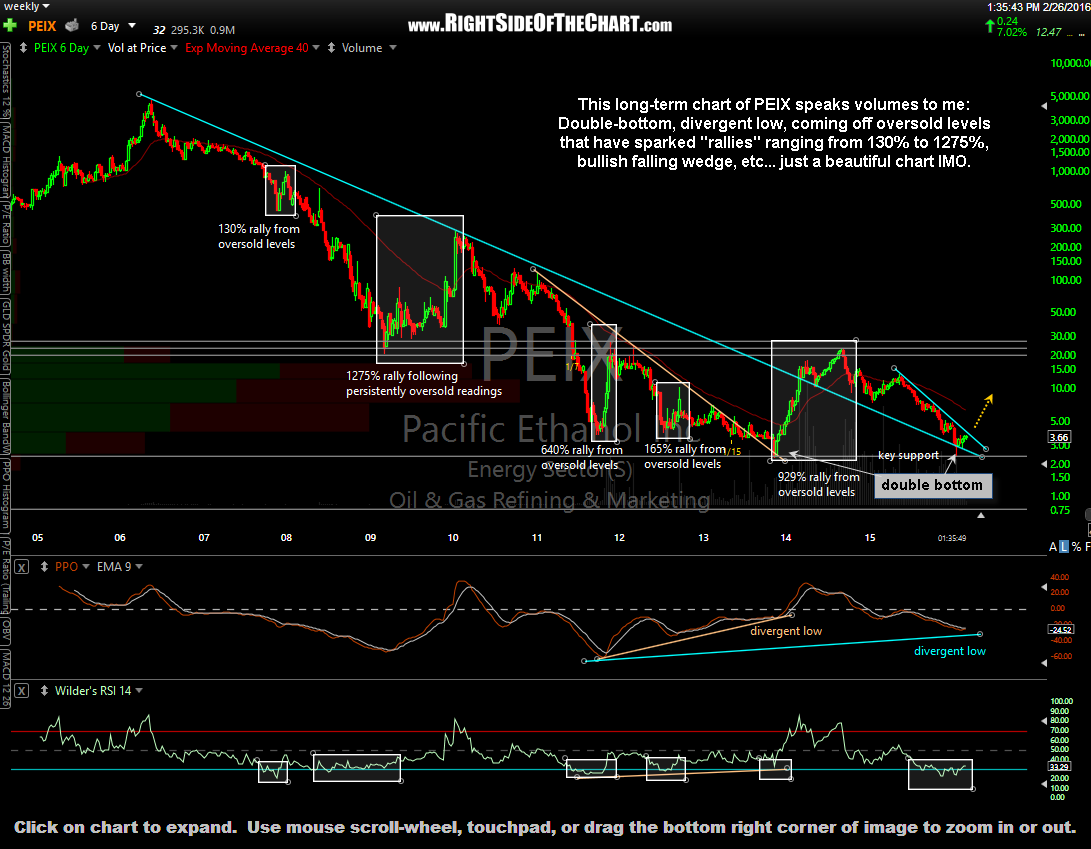Close the Wilder's RSI panel with its X
The image size is (1091, 849).
(22, 690)
